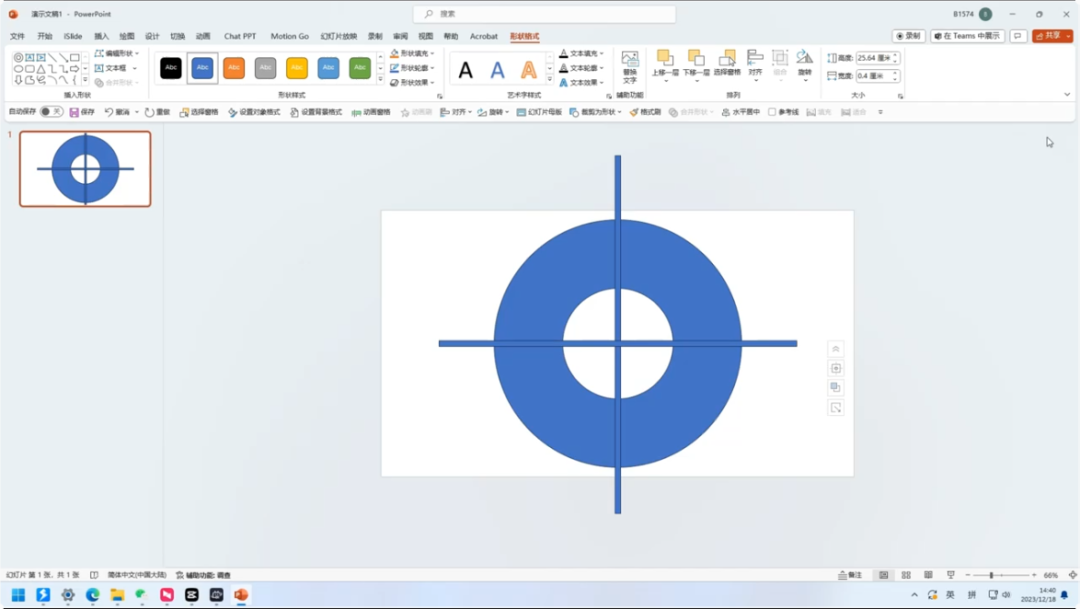The width and height of the screenshot is (1080, 609).
Task: Activate the 格式刷 (Format Painter) tool
Action: (x=645, y=112)
